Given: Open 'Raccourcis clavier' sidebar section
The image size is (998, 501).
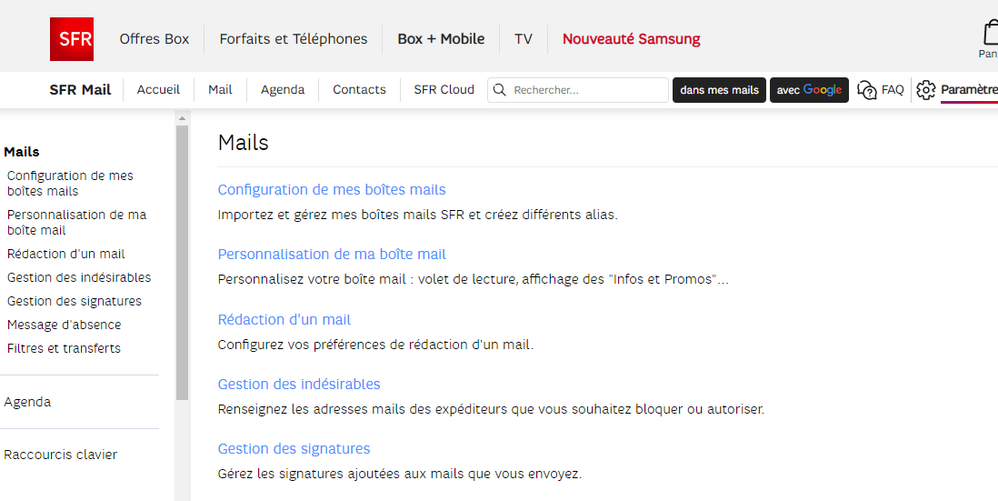Looking at the screenshot, I should point(61,455).
